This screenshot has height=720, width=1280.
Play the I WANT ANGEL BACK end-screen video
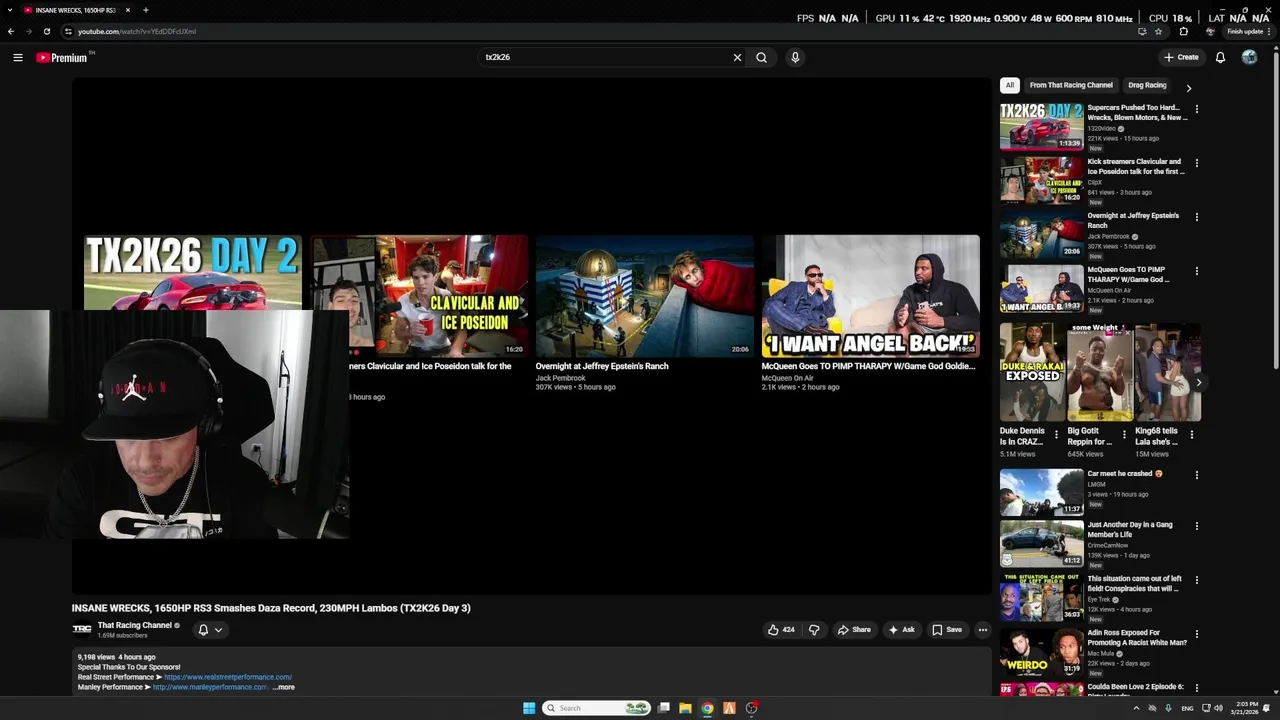pyautogui.click(x=870, y=296)
